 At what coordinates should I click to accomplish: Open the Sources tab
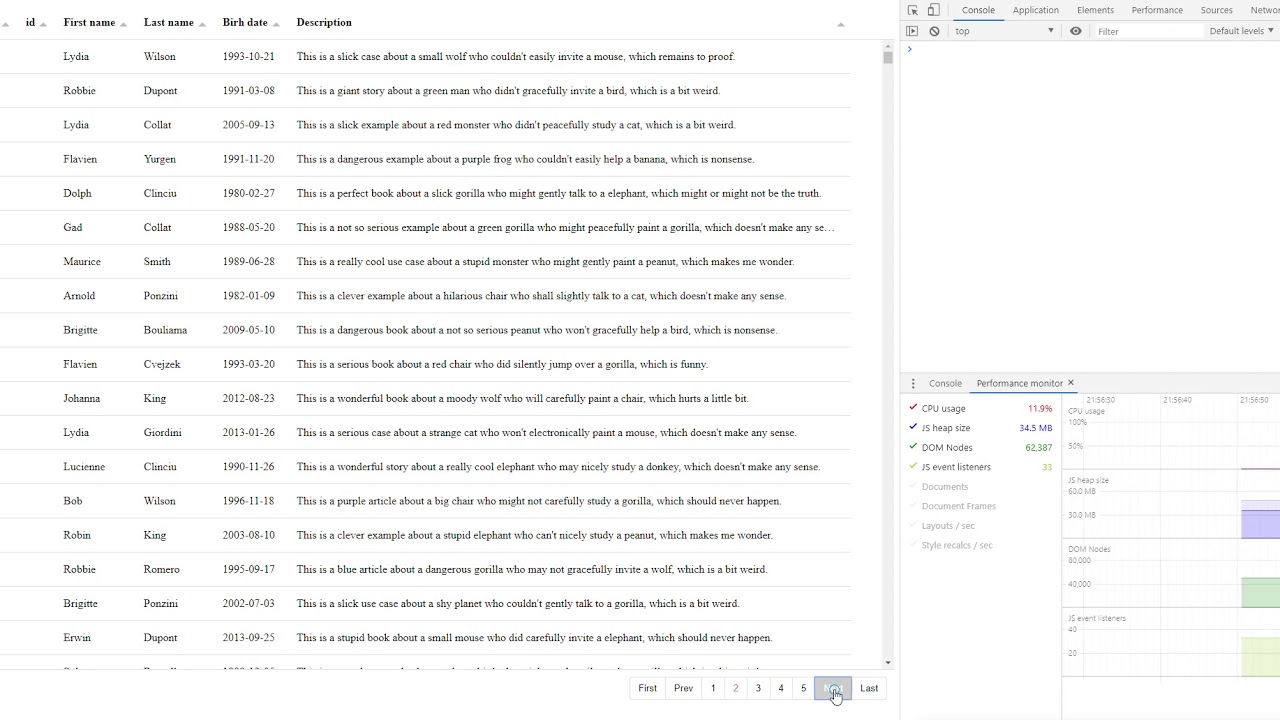(x=1216, y=10)
